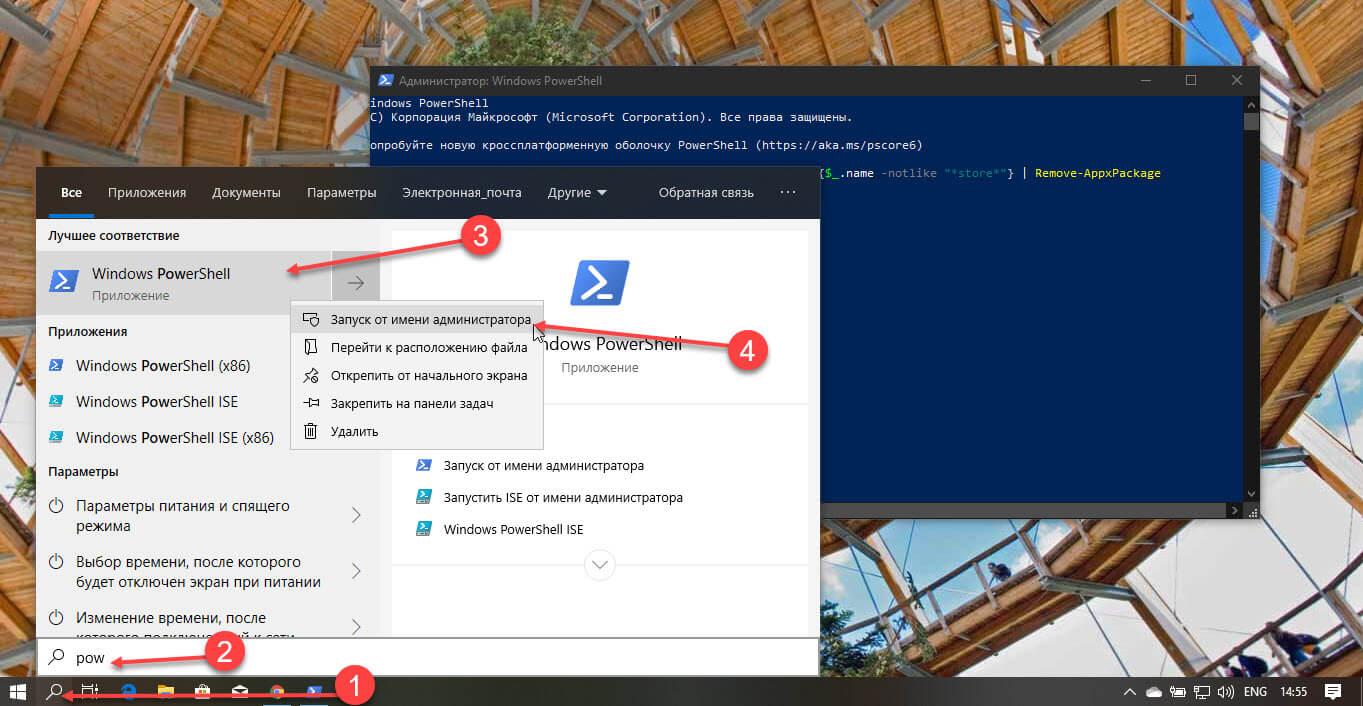Click Remove-AppxPackage text in PowerShell window
Image resolution: width=1363 pixels, height=706 pixels.
[x=1098, y=174]
